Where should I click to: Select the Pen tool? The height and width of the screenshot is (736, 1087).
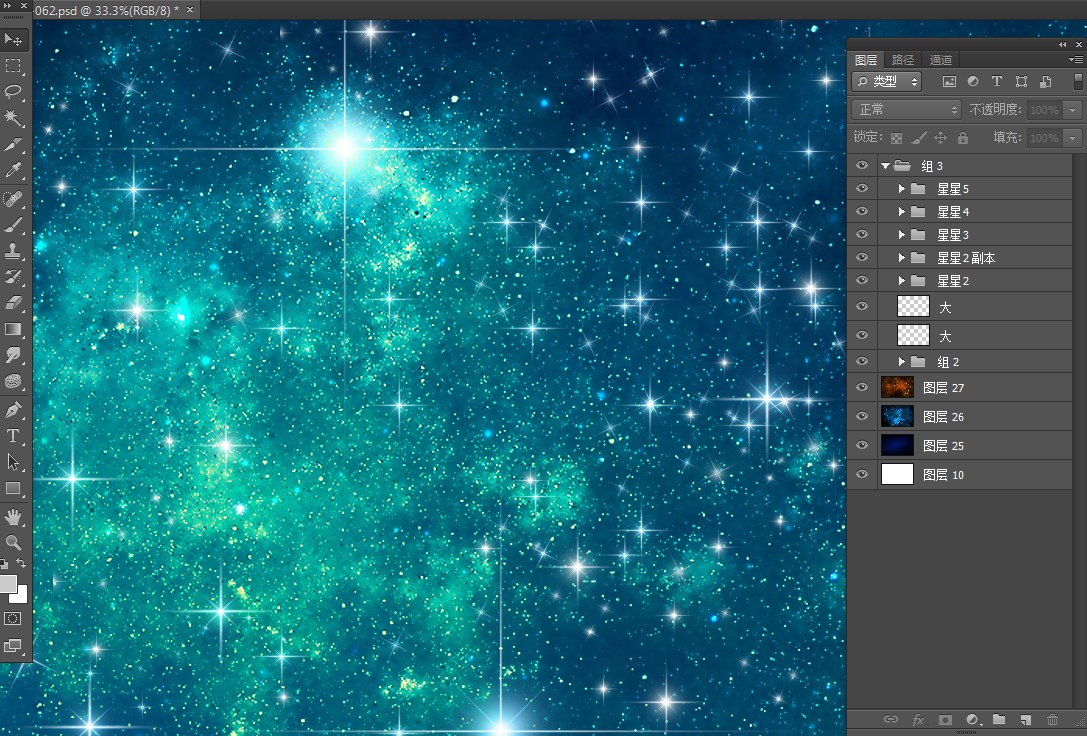(13, 410)
